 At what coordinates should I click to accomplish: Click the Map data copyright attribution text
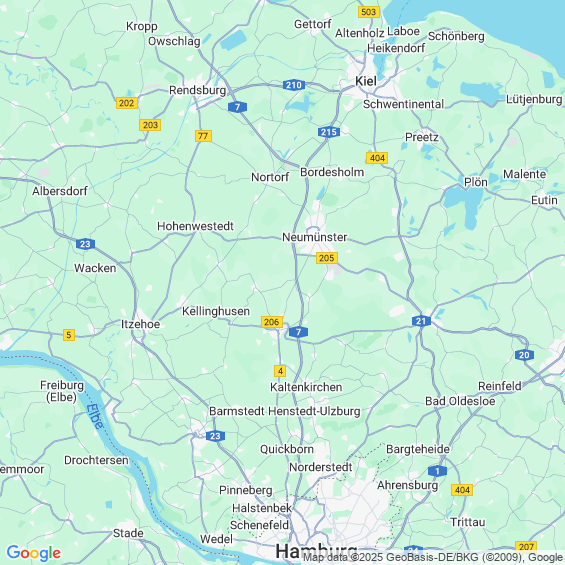(433, 557)
